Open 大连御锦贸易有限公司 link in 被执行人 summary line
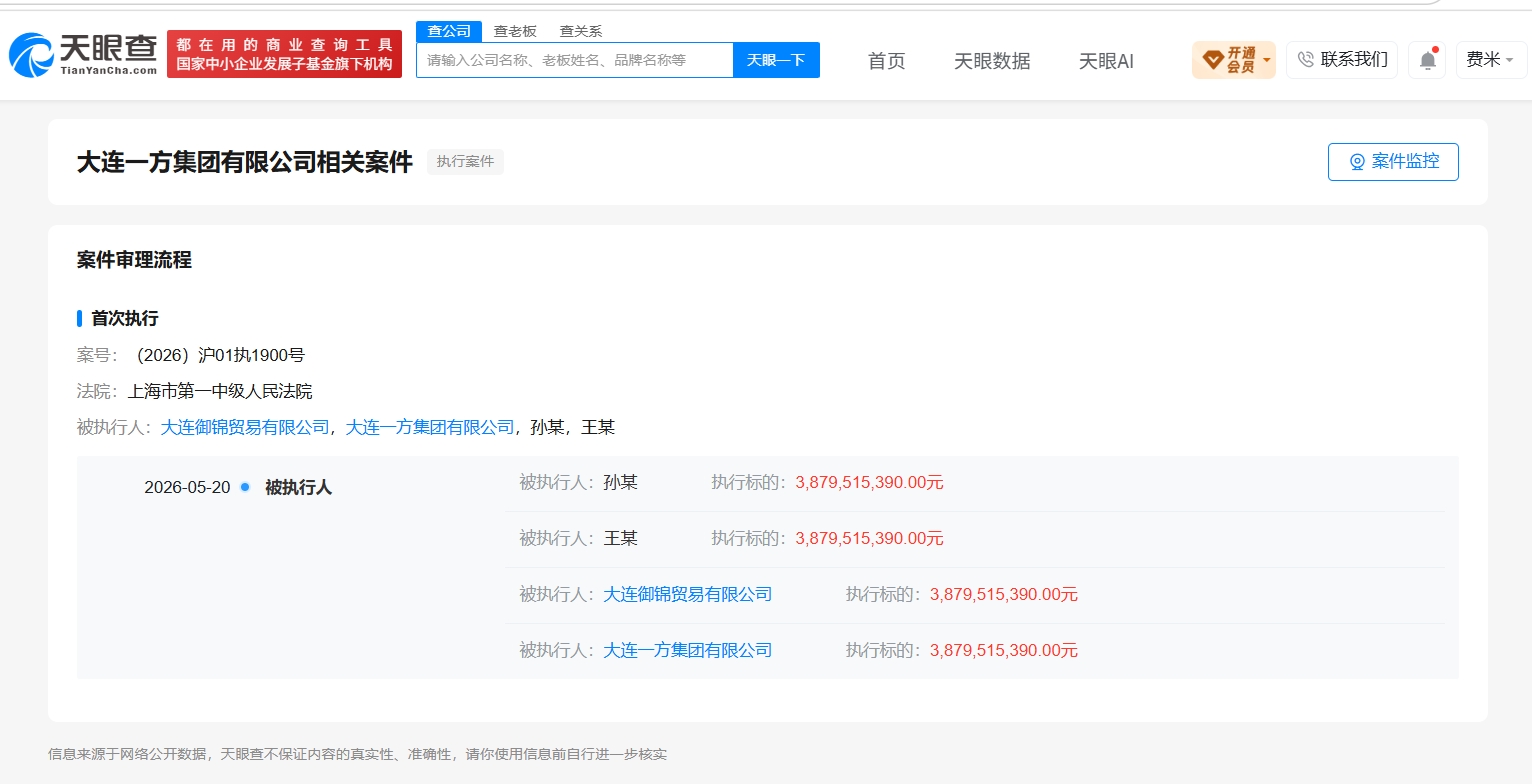1532x784 pixels. [x=245, y=427]
